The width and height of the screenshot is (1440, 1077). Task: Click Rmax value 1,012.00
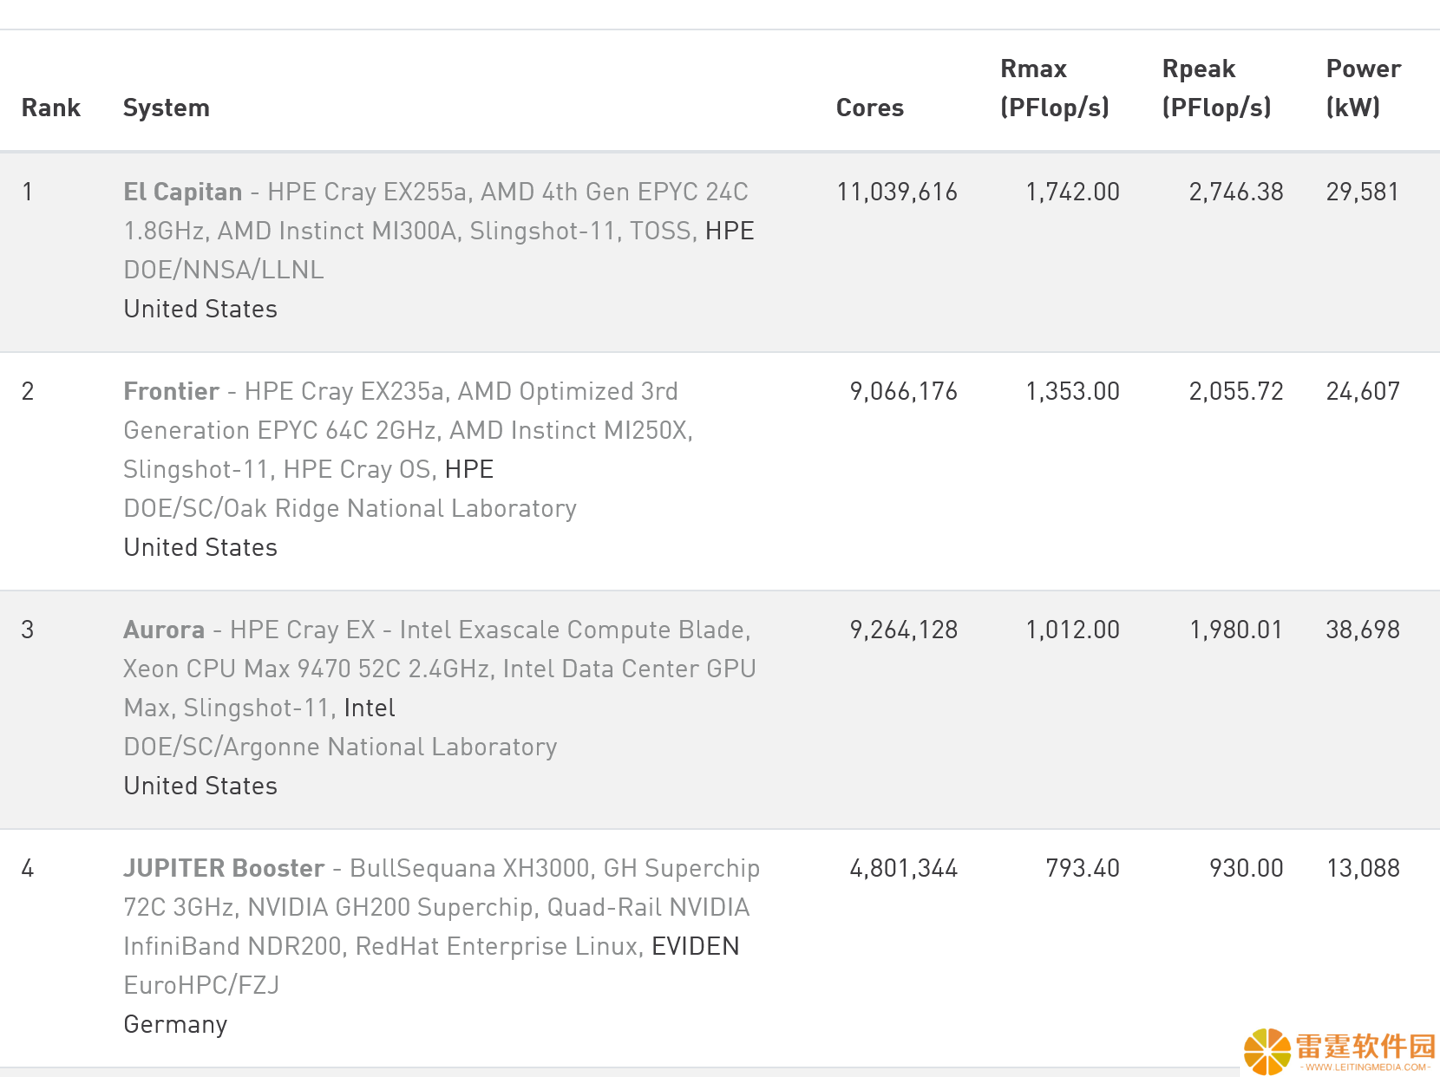(1072, 629)
